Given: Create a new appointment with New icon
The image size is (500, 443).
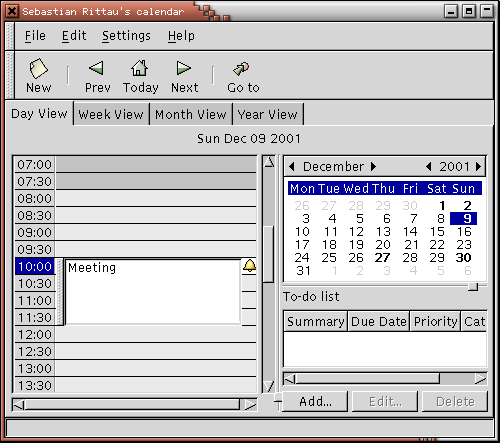Looking at the screenshot, I should 39,68.
